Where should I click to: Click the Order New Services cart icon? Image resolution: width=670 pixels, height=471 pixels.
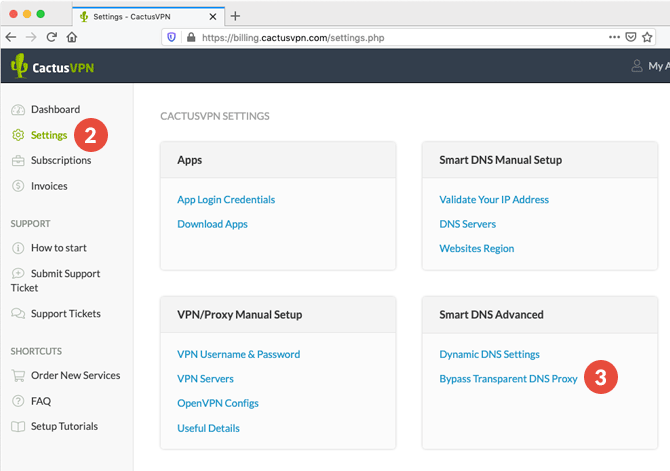(x=18, y=375)
